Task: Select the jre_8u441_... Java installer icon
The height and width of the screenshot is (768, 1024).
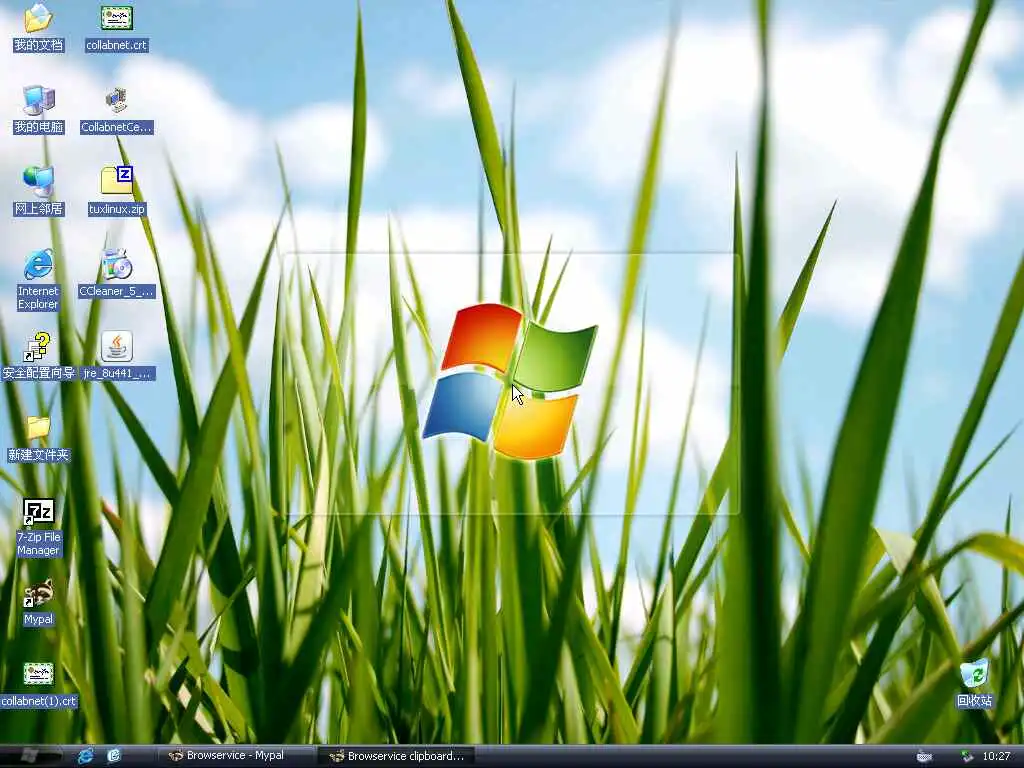Action: click(117, 355)
